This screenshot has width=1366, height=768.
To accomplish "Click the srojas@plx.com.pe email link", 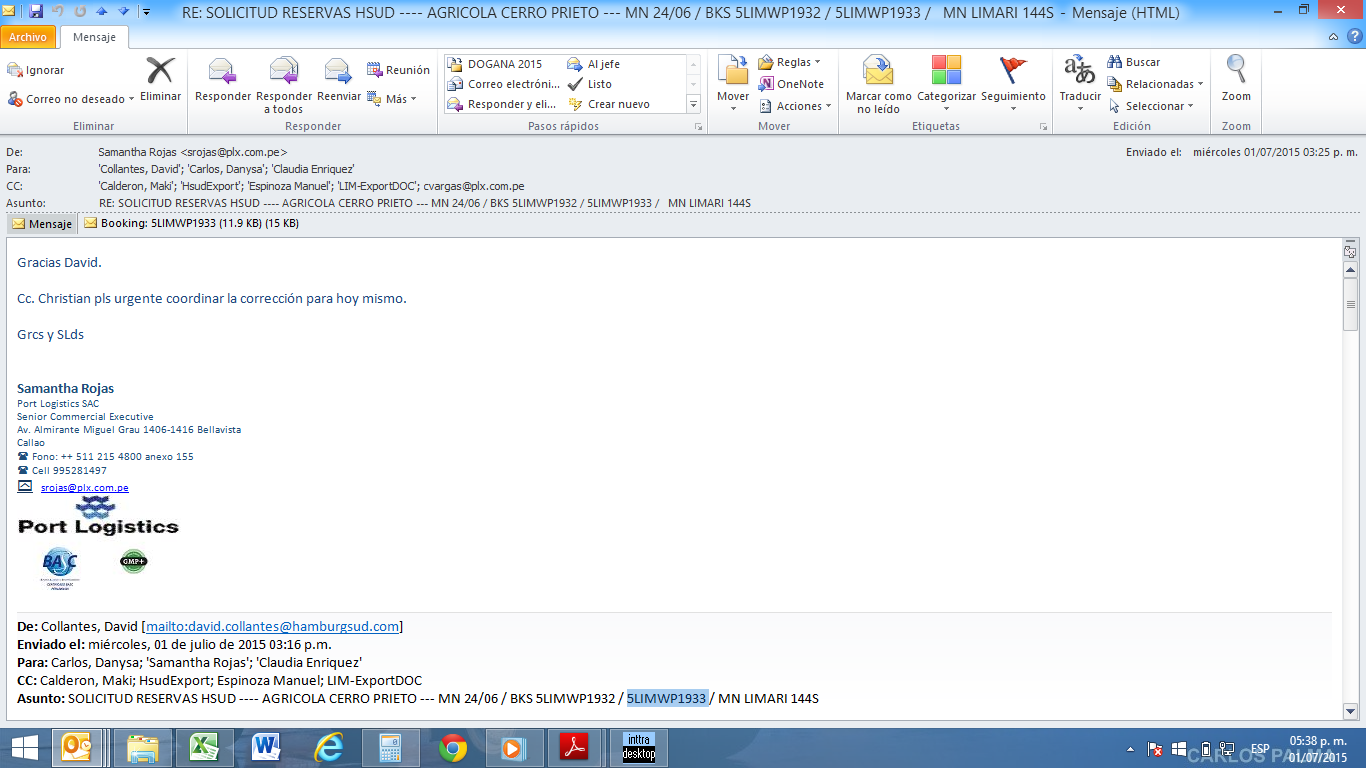I will [84, 488].
